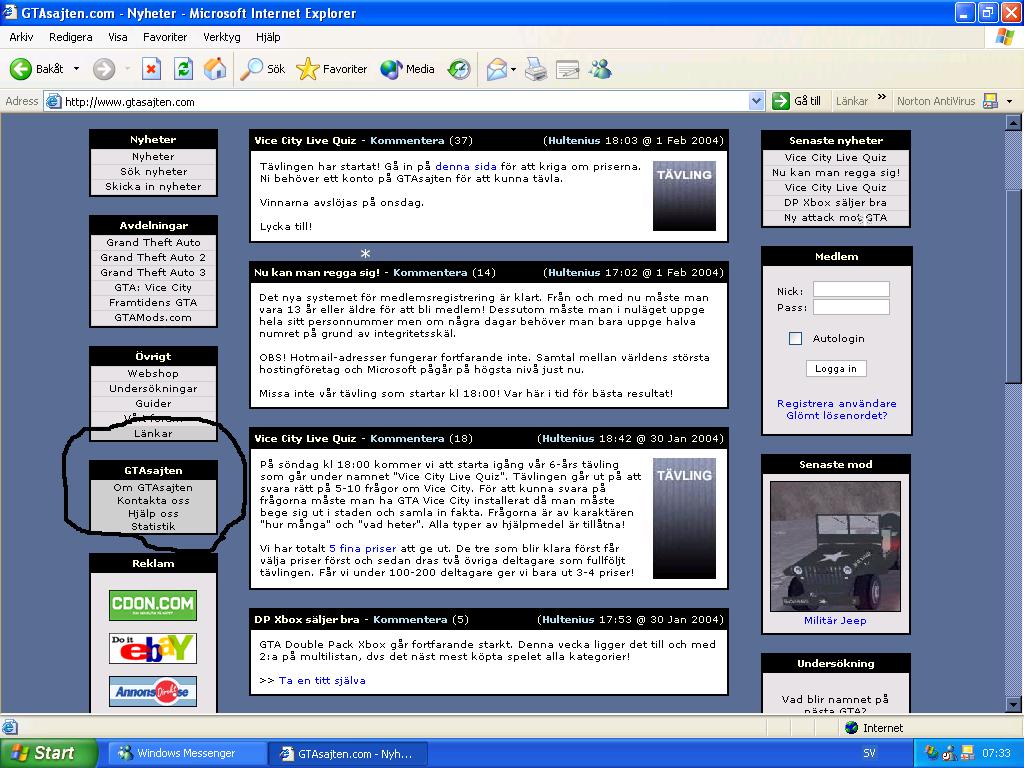Open the Registrera användare link
This screenshot has width=1024, height=768.
(x=836, y=403)
